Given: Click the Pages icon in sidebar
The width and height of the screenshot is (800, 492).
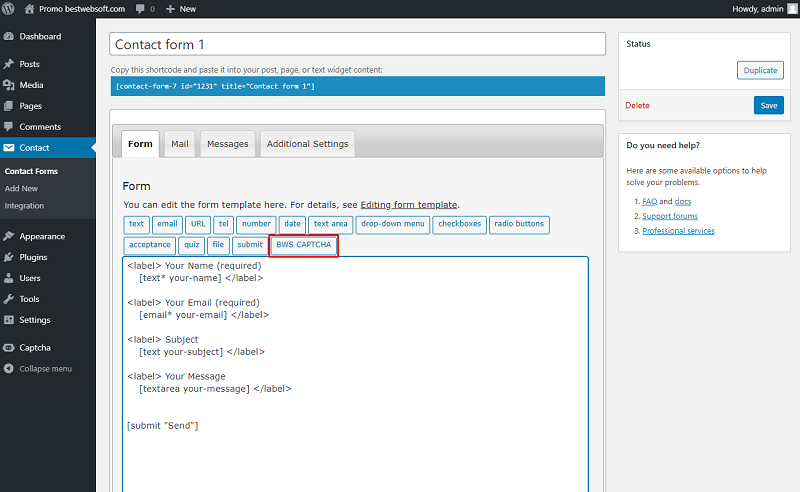Looking at the screenshot, I should click(x=9, y=106).
